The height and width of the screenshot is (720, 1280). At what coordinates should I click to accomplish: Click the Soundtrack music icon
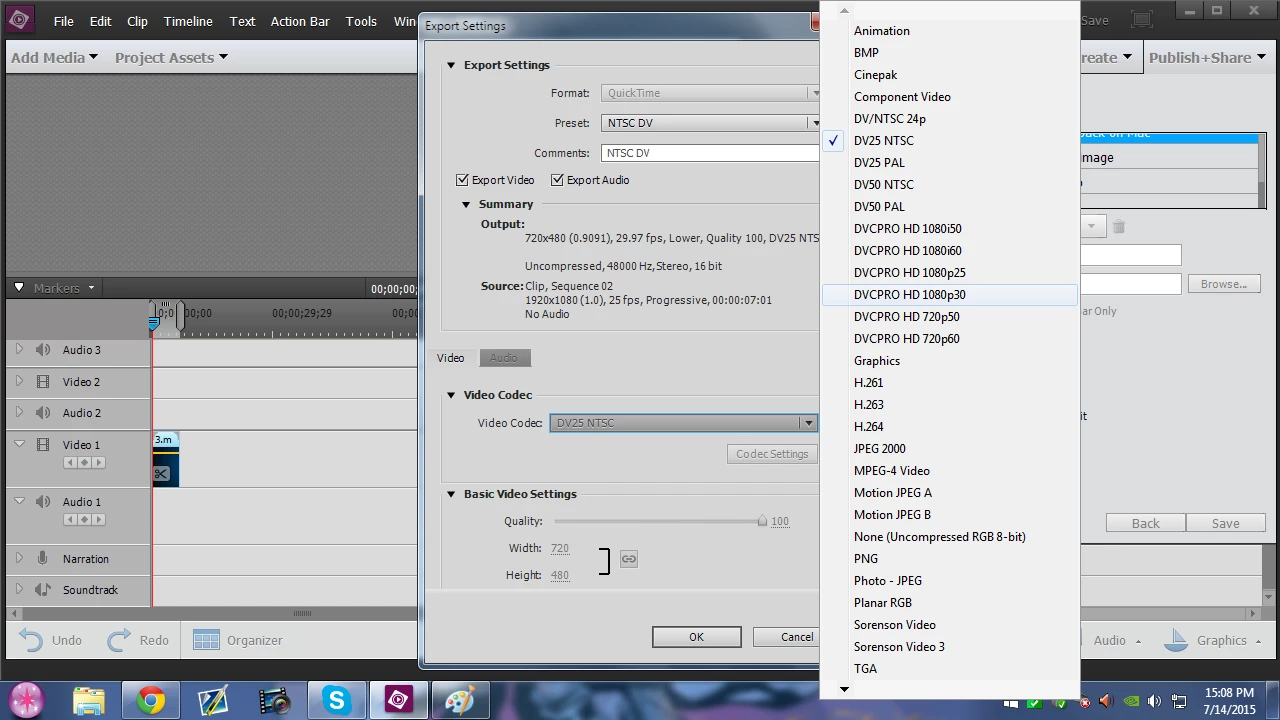pos(43,590)
